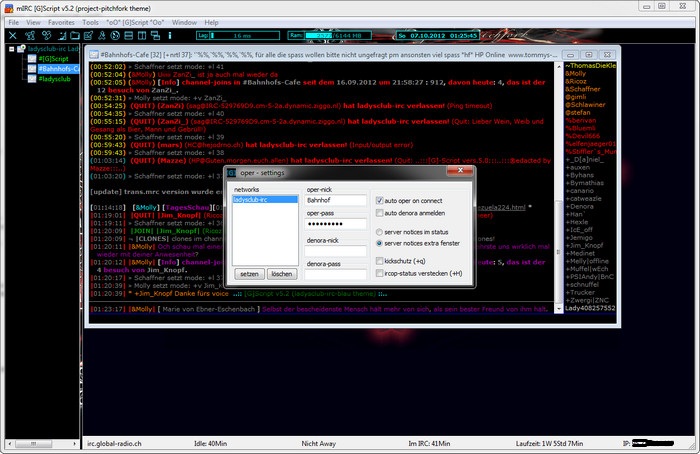Click the oper-nick field containing Bahnhof
This screenshot has height=454, width=700.
pos(335,200)
